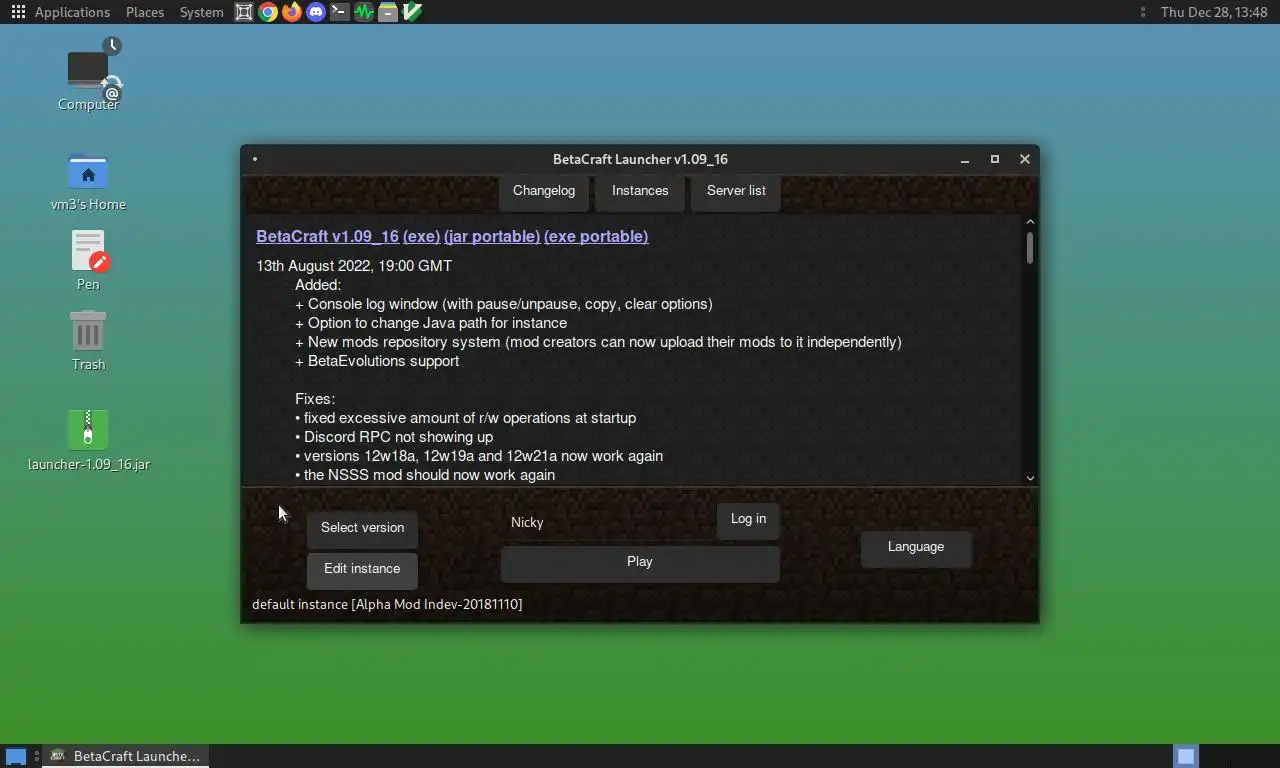Image resolution: width=1280 pixels, height=768 pixels.
Task: Click the 'Added:' heading
Action: pyautogui.click(x=318, y=285)
